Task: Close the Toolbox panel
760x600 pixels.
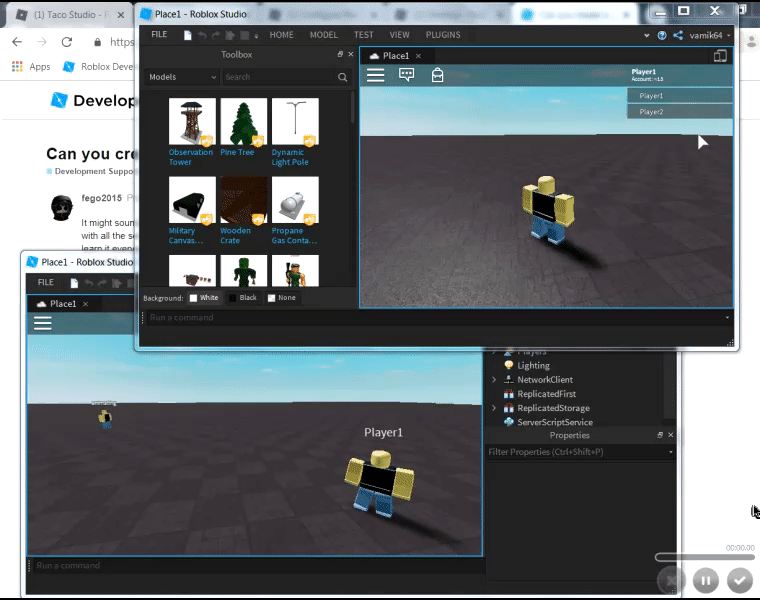Action: point(351,54)
